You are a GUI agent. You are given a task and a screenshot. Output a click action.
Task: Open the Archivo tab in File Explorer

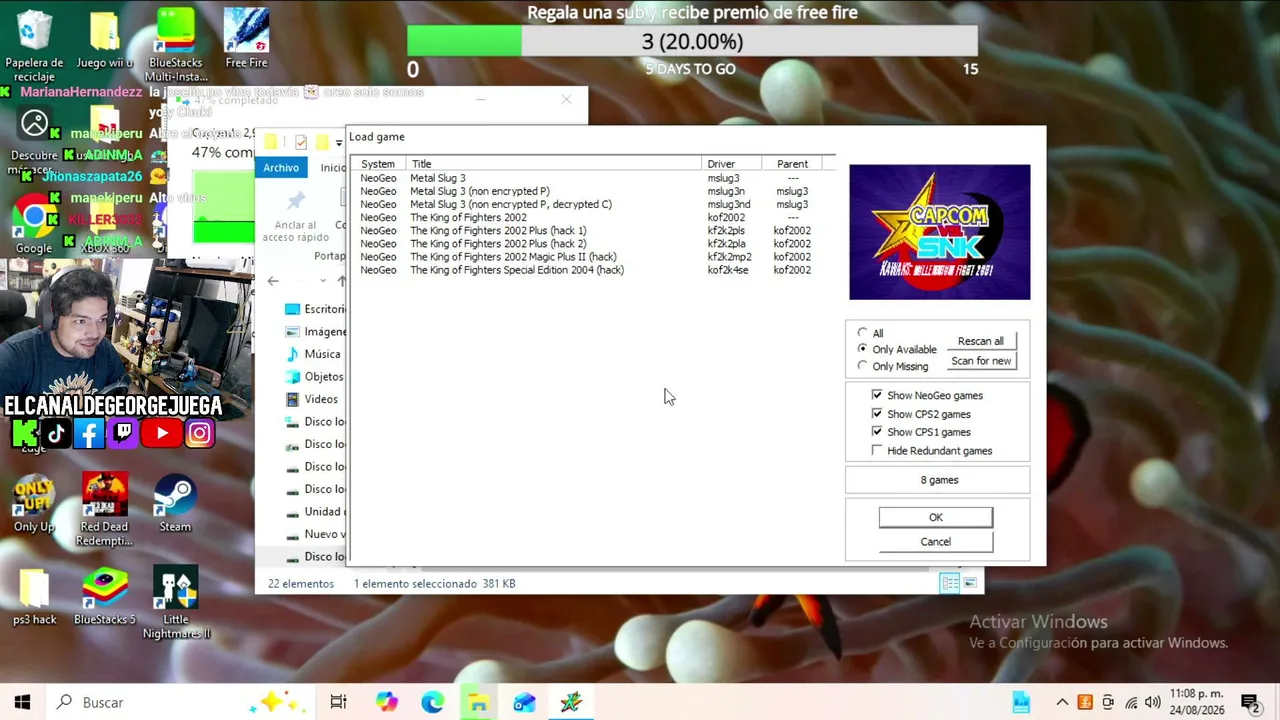281,167
